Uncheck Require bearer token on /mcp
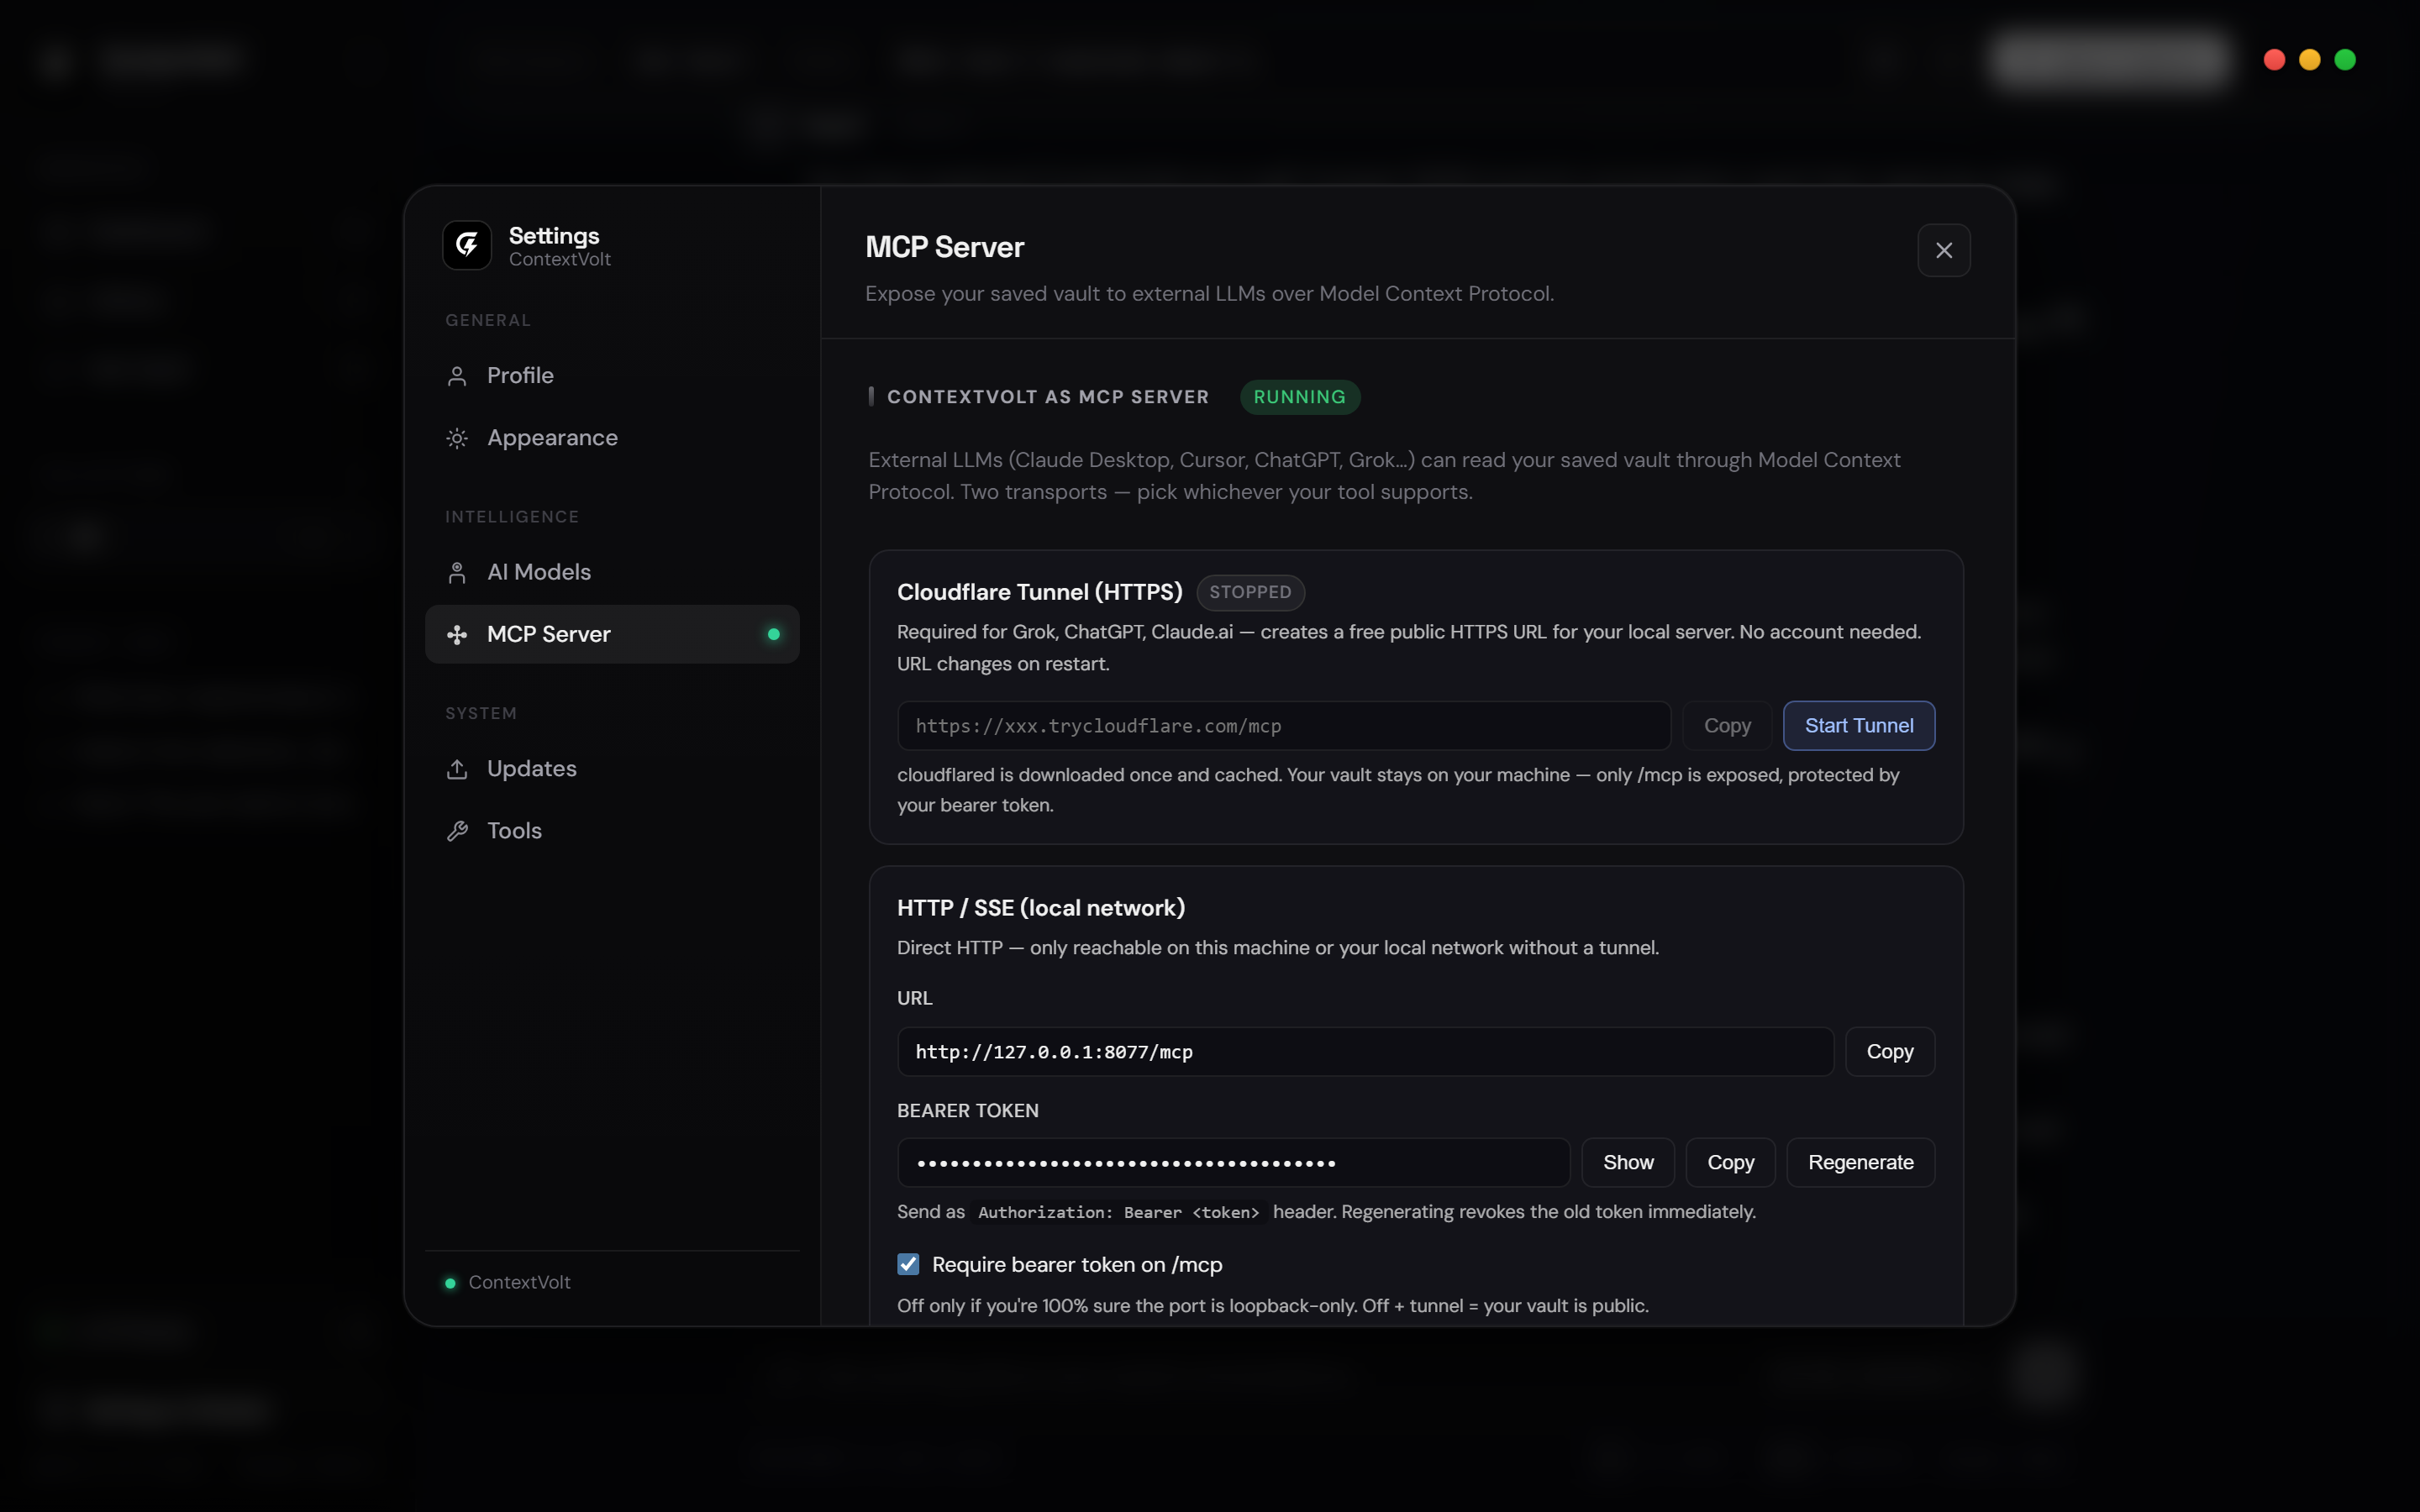The image size is (2420, 1512). (x=908, y=1264)
